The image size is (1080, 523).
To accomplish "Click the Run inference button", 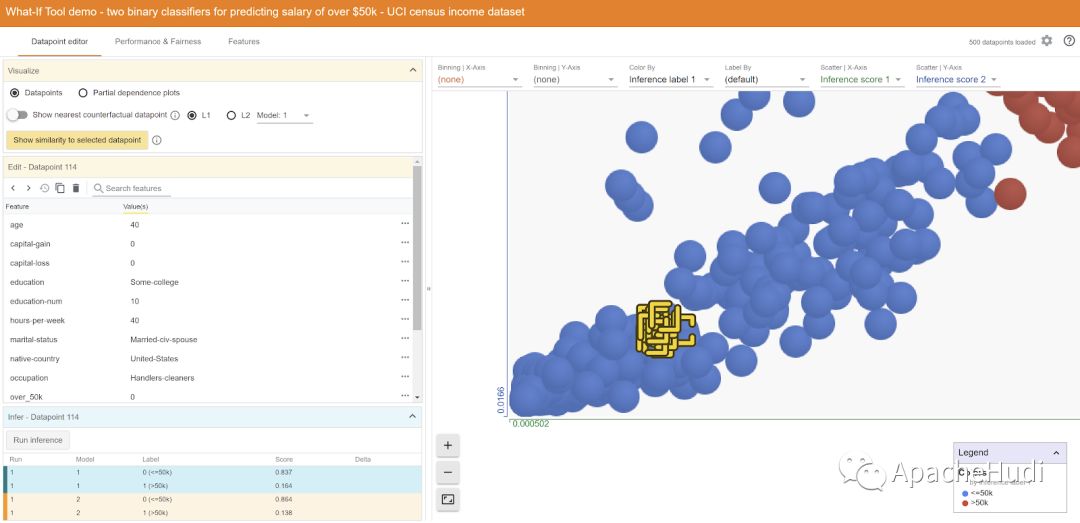I will coord(38,440).
